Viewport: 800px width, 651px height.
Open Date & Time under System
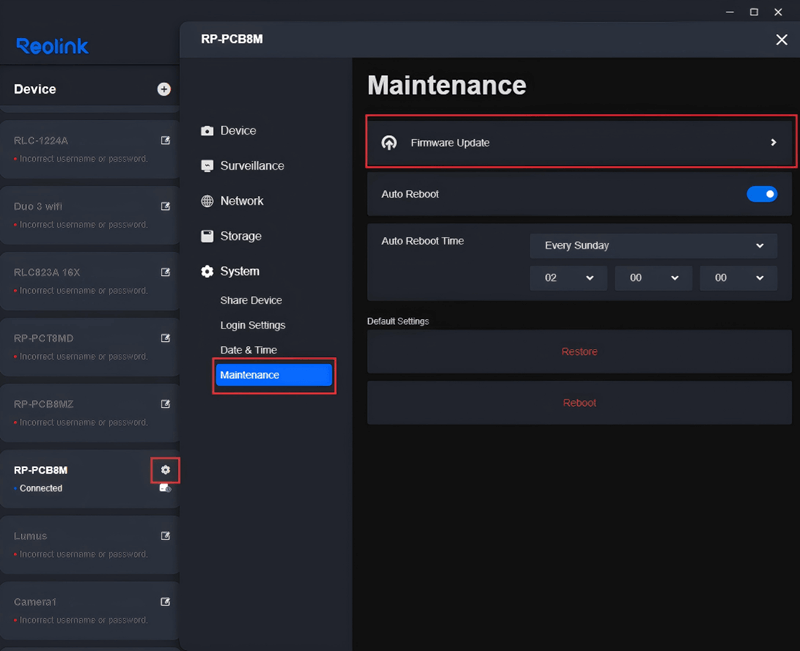[x=248, y=350]
